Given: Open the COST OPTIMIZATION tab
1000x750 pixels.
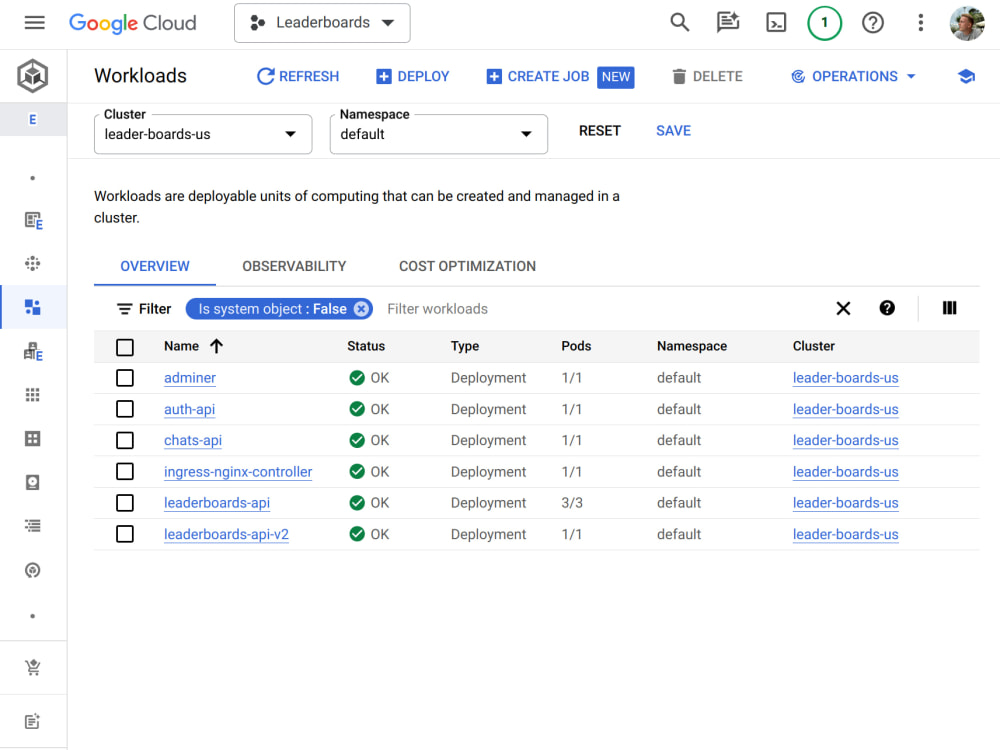Looking at the screenshot, I should 466,266.
